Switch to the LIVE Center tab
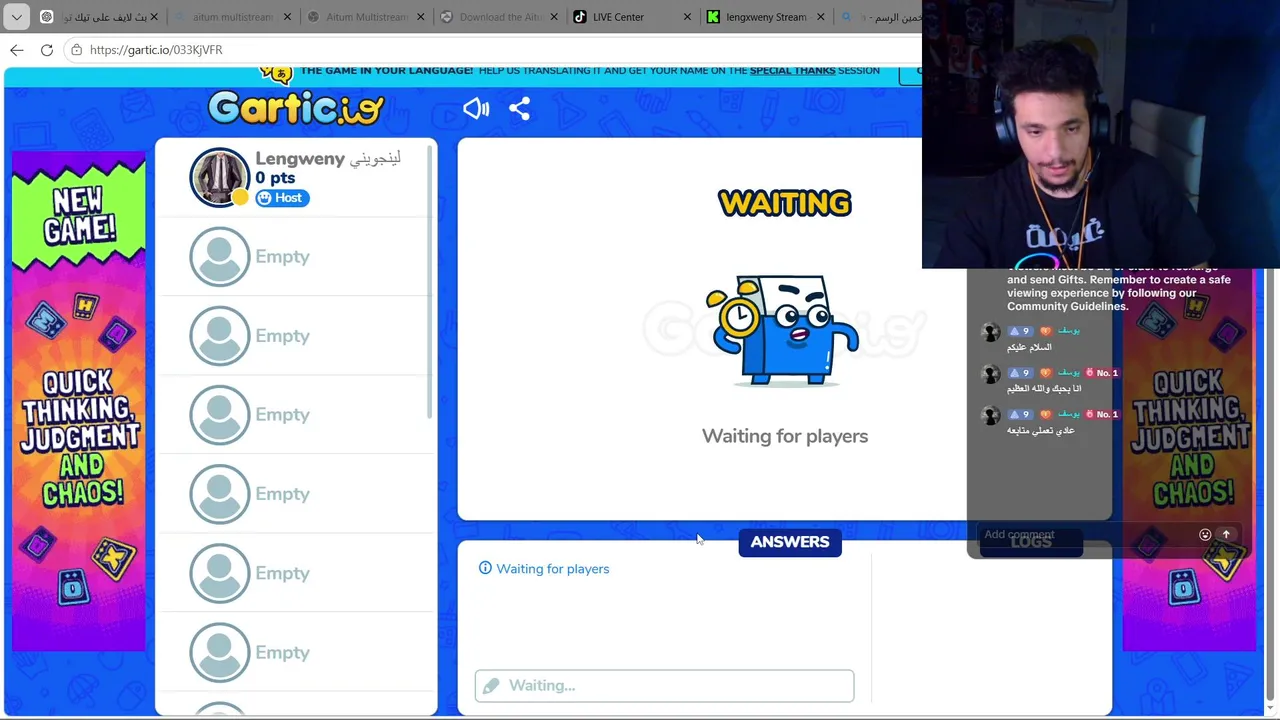The height and width of the screenshot is (720, 1280). (x=631, y=17)
